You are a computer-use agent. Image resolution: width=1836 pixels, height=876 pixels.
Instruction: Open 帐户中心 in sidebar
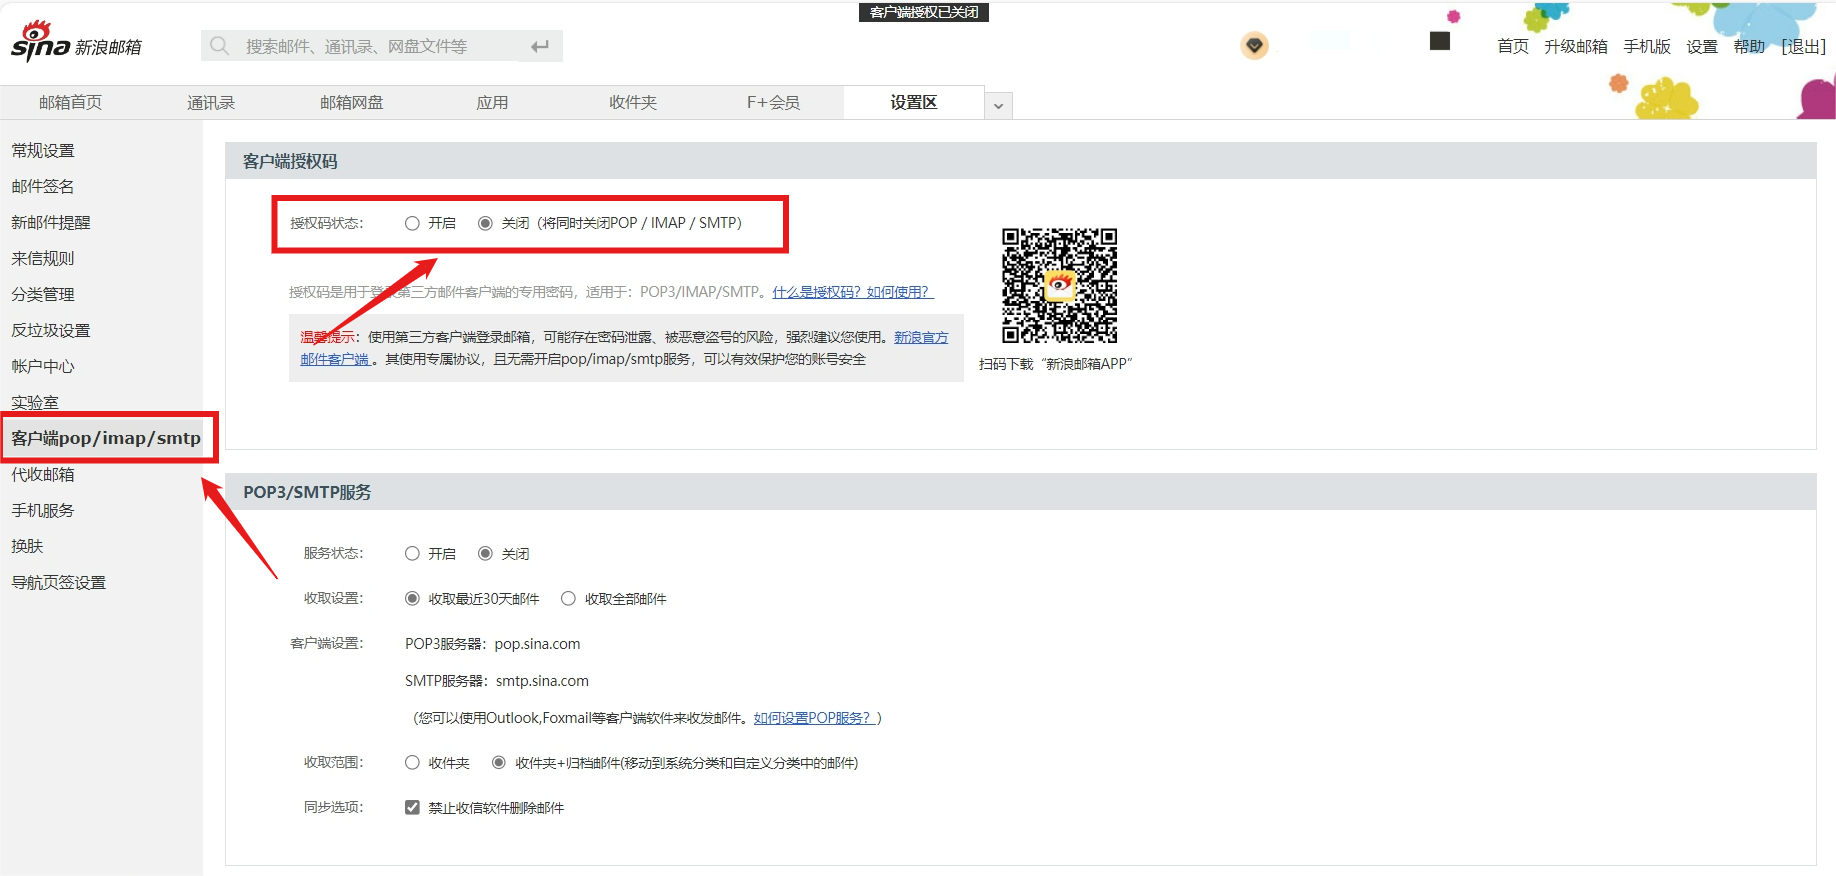point(43,366)
